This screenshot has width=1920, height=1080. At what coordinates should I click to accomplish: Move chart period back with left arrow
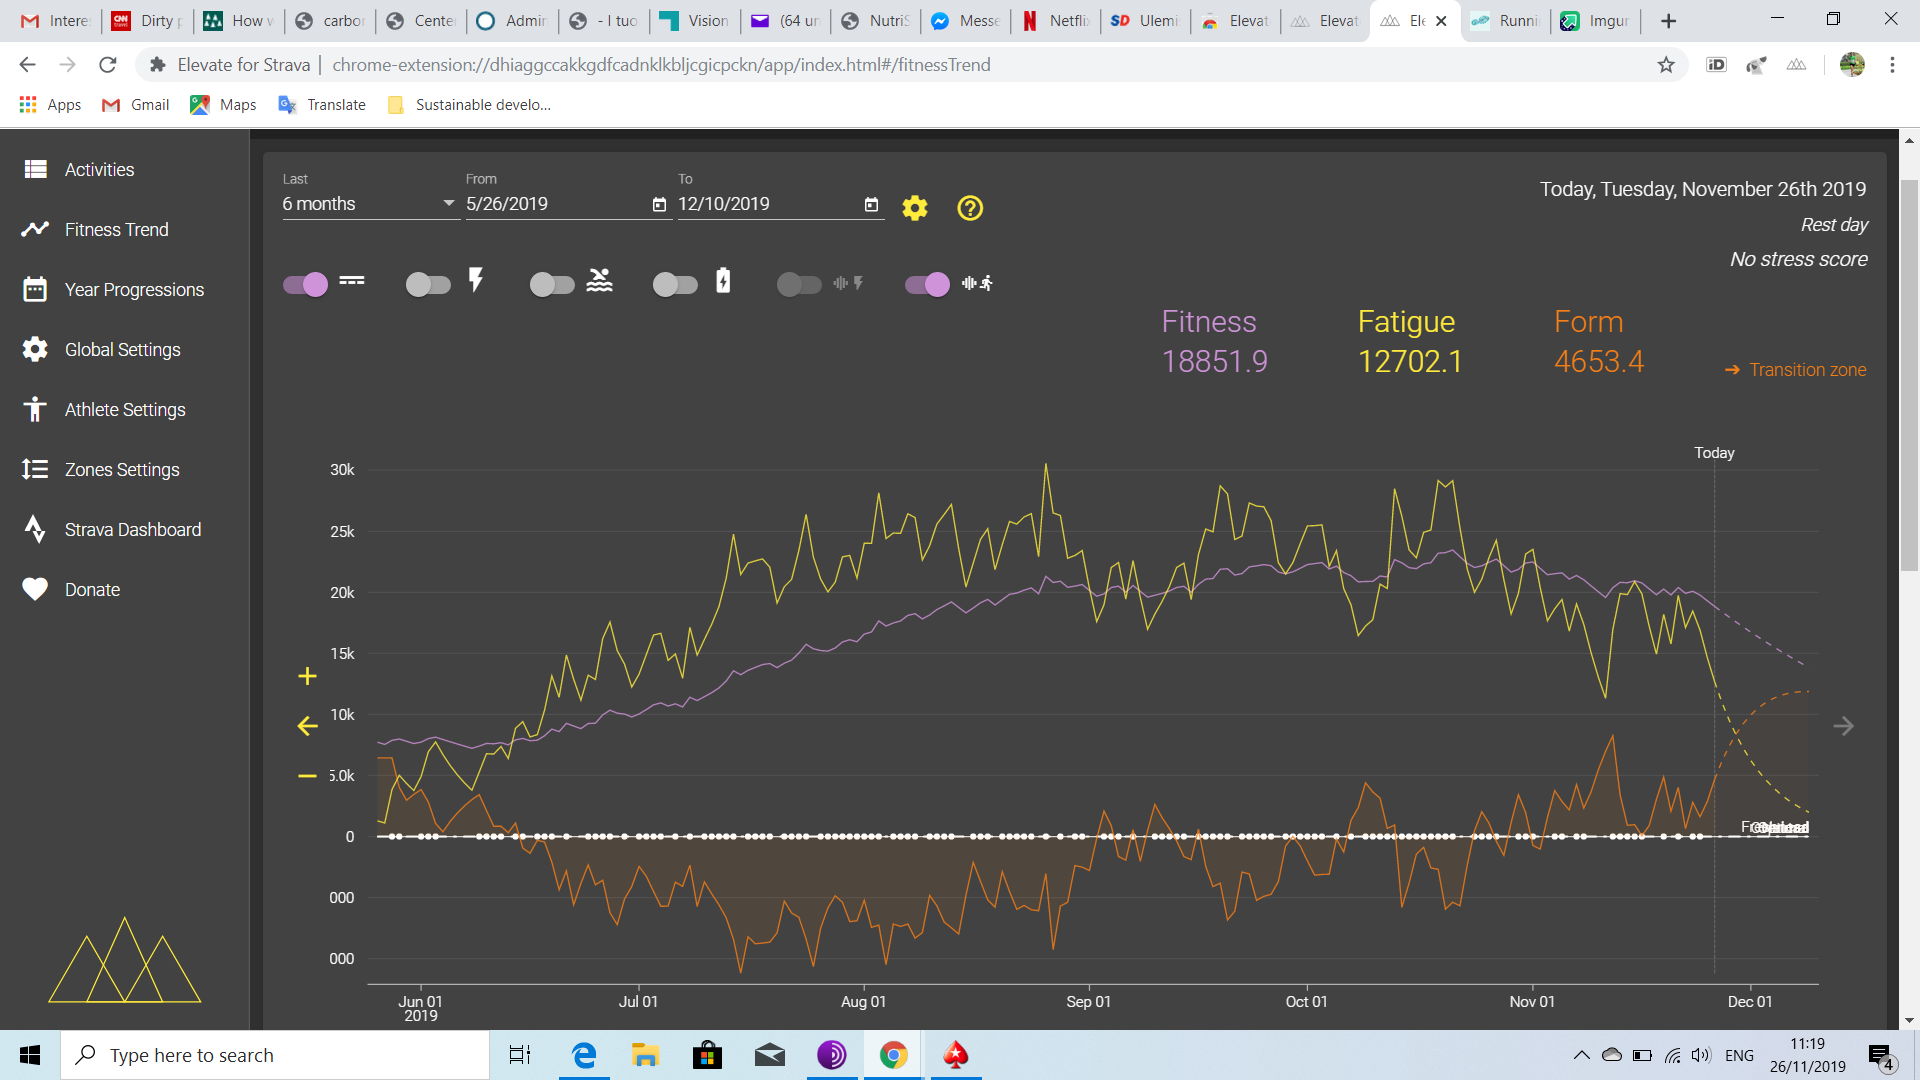[307, 726]
